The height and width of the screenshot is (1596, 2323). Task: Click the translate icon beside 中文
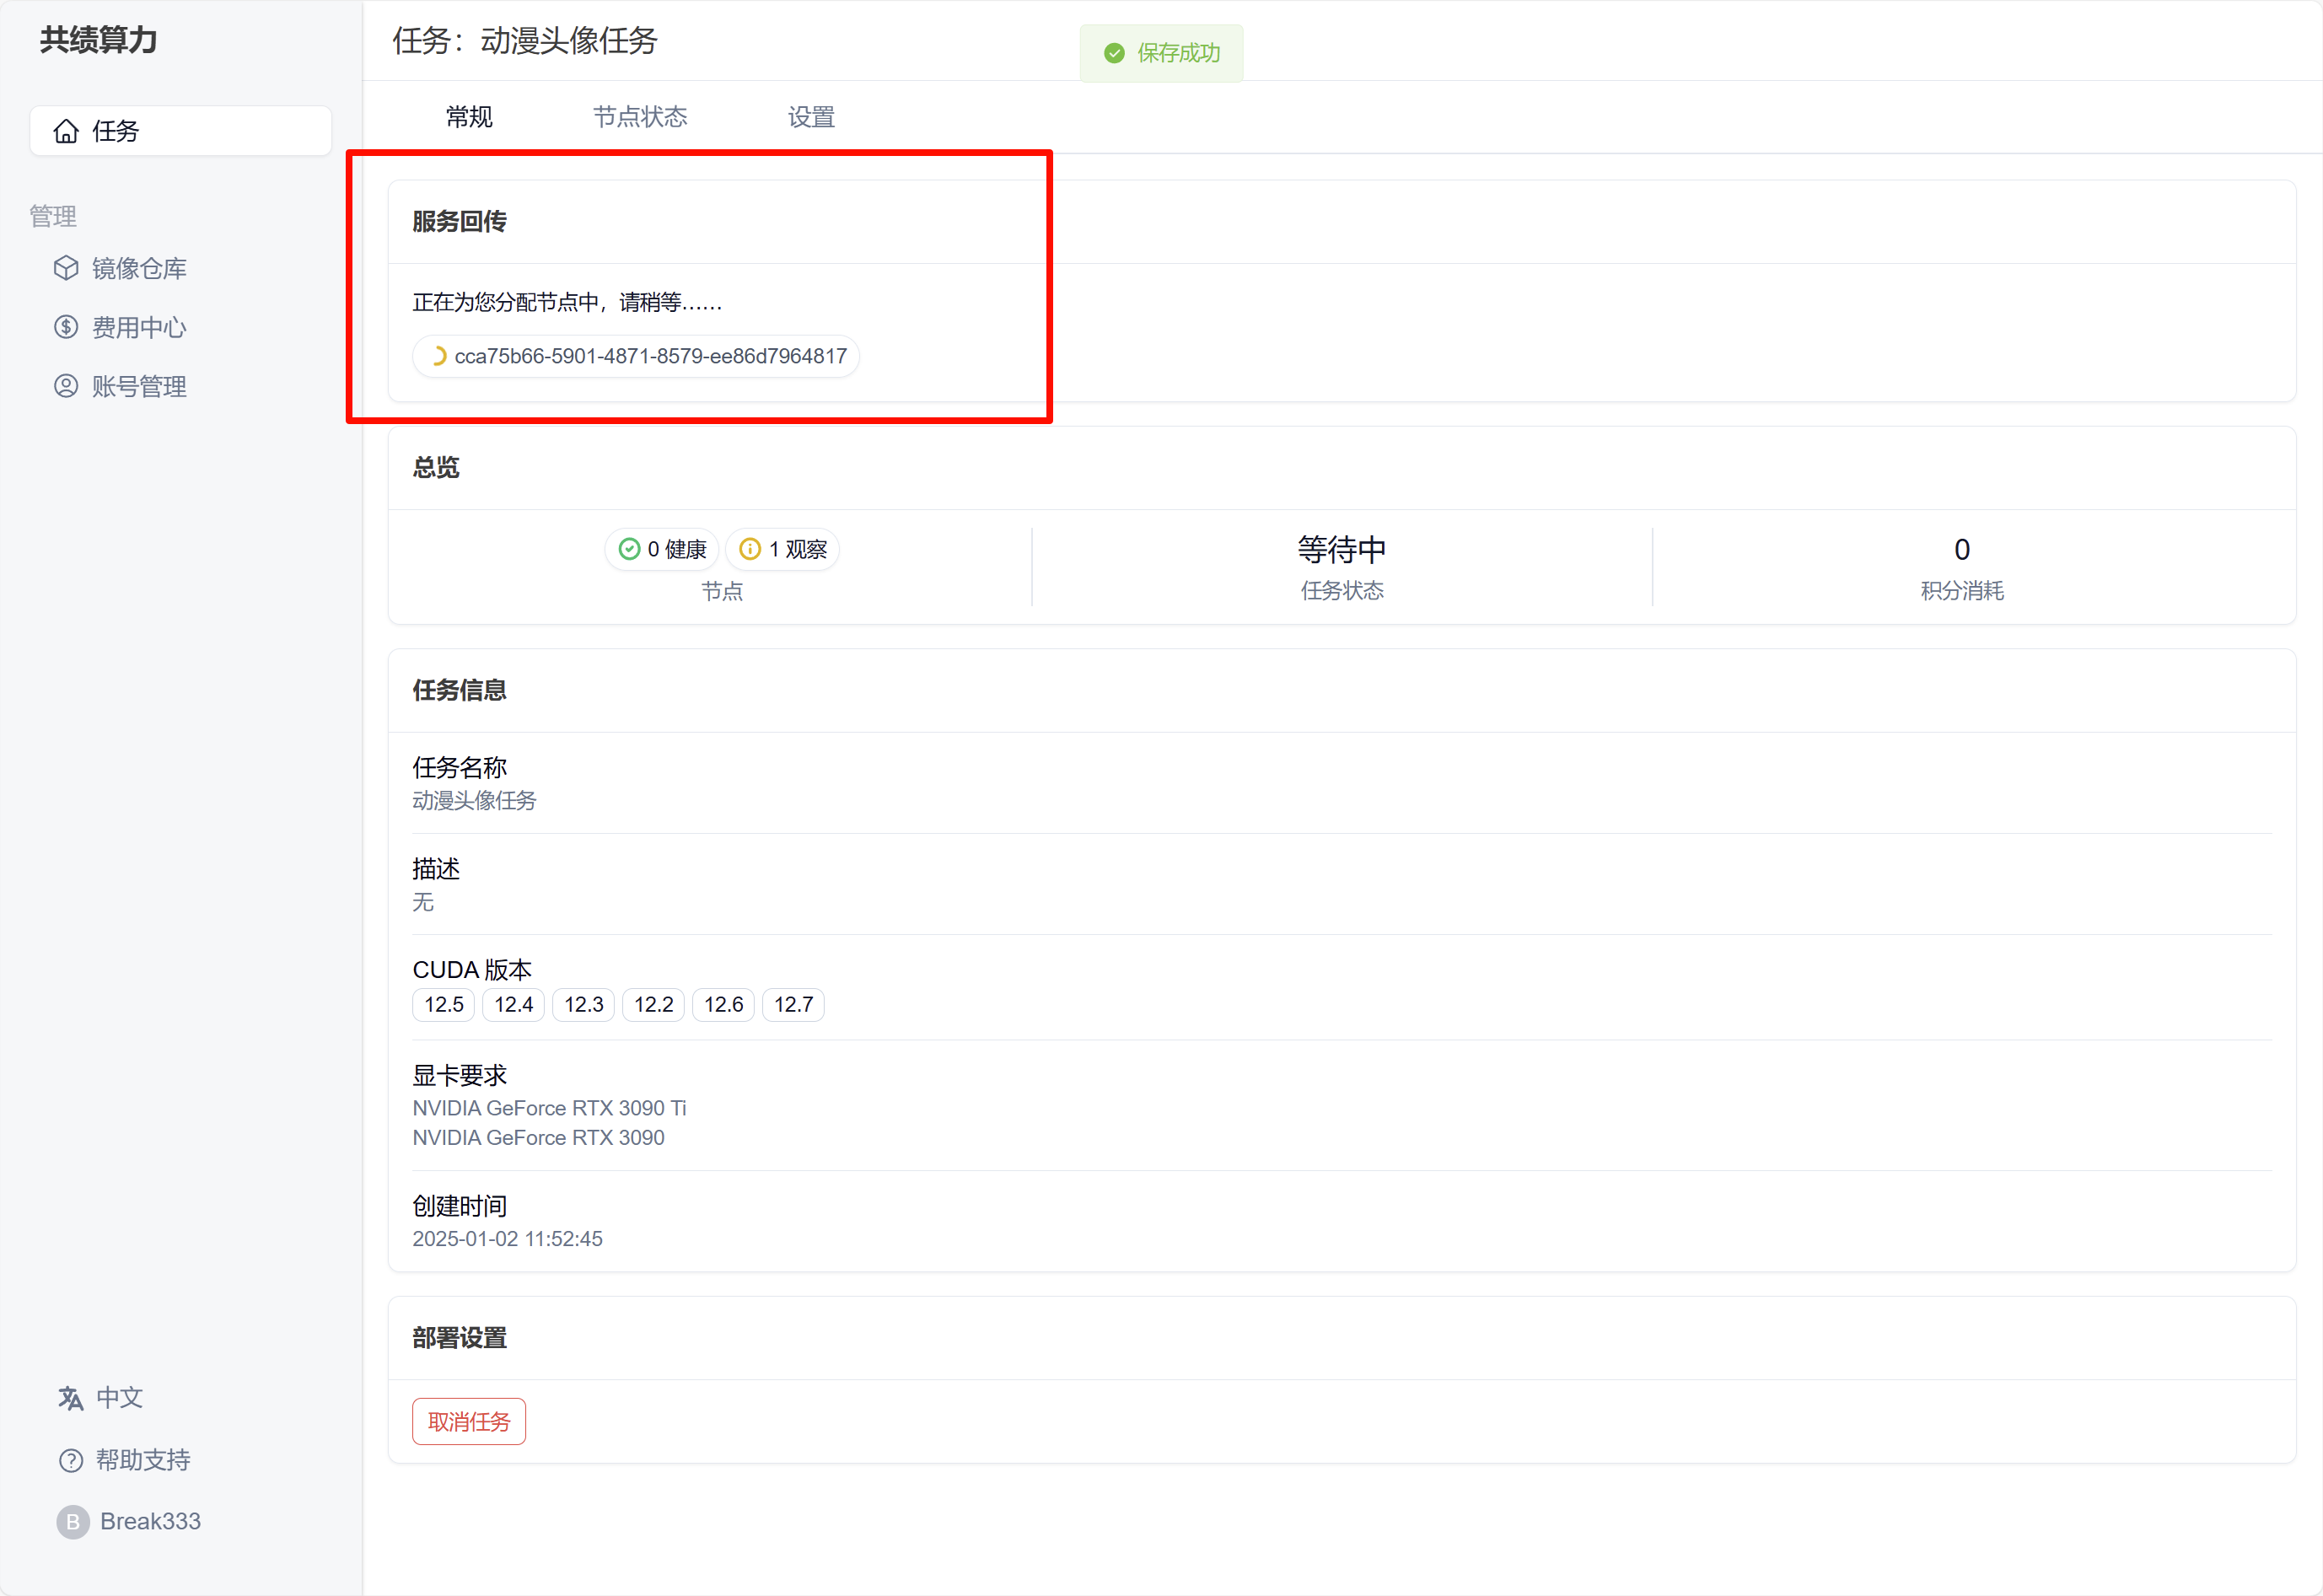(x=70, y=1398)
